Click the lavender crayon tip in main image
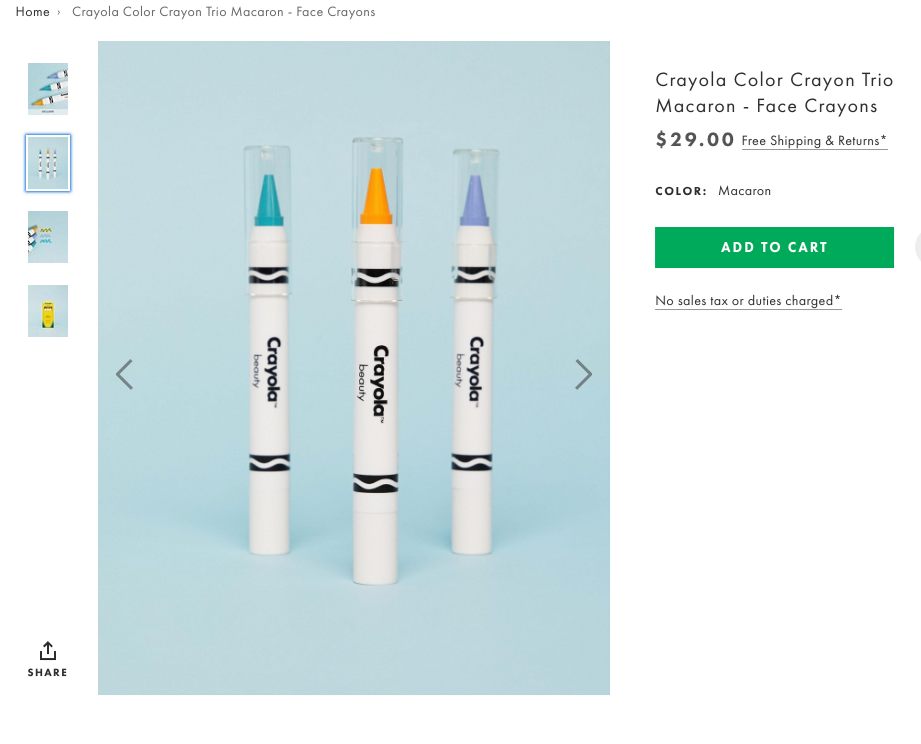 (473, 199)
